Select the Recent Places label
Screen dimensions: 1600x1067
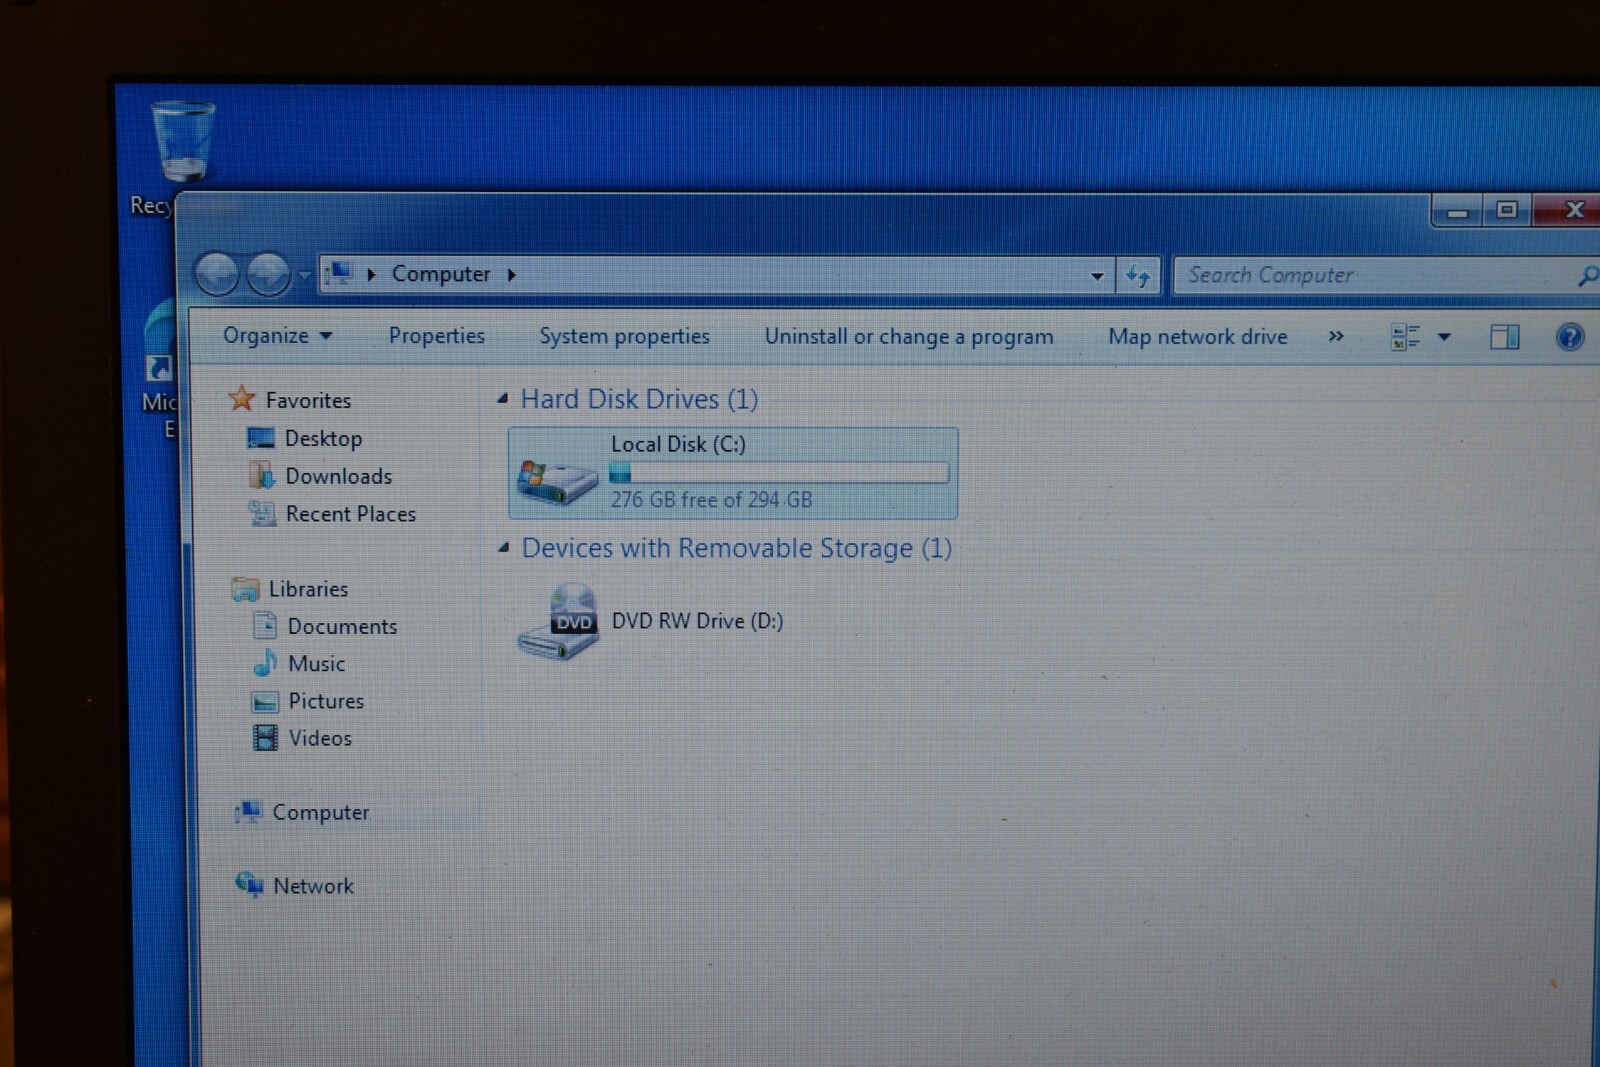[x=351, y=514]
